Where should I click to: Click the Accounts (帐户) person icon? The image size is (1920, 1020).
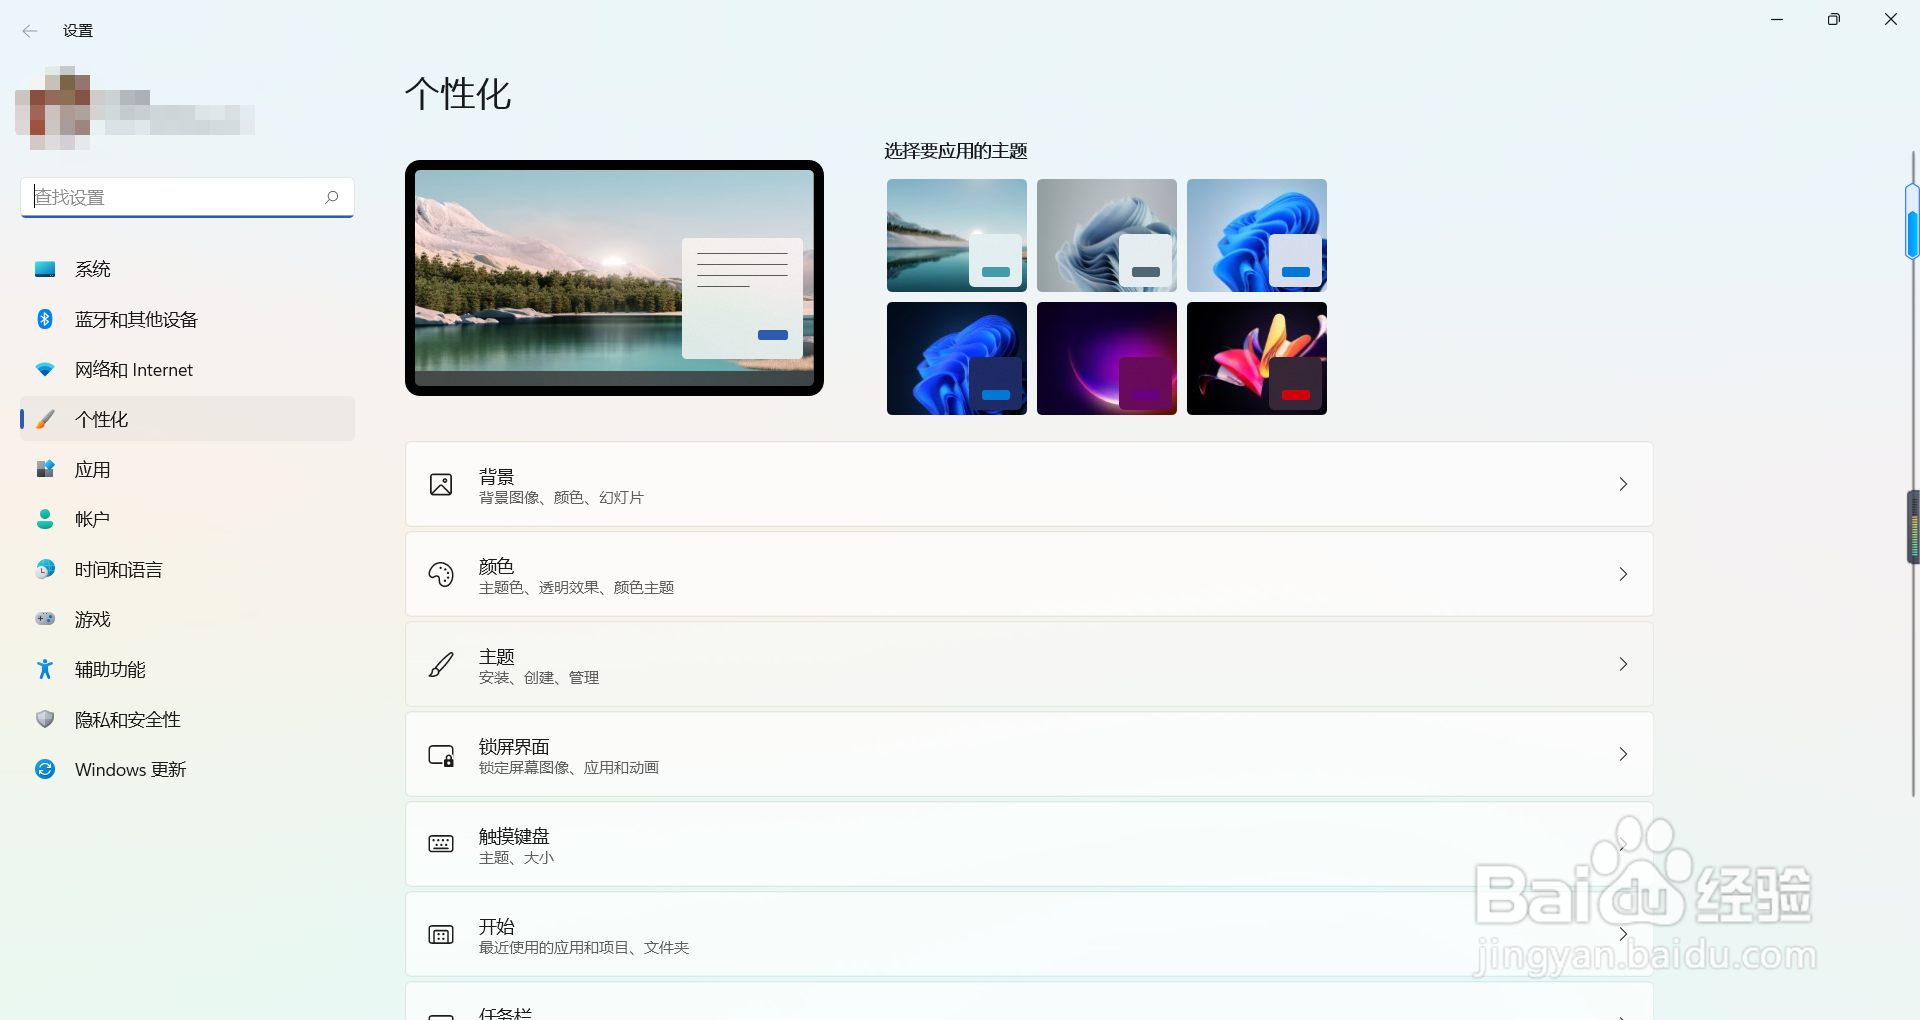[45, 519]
